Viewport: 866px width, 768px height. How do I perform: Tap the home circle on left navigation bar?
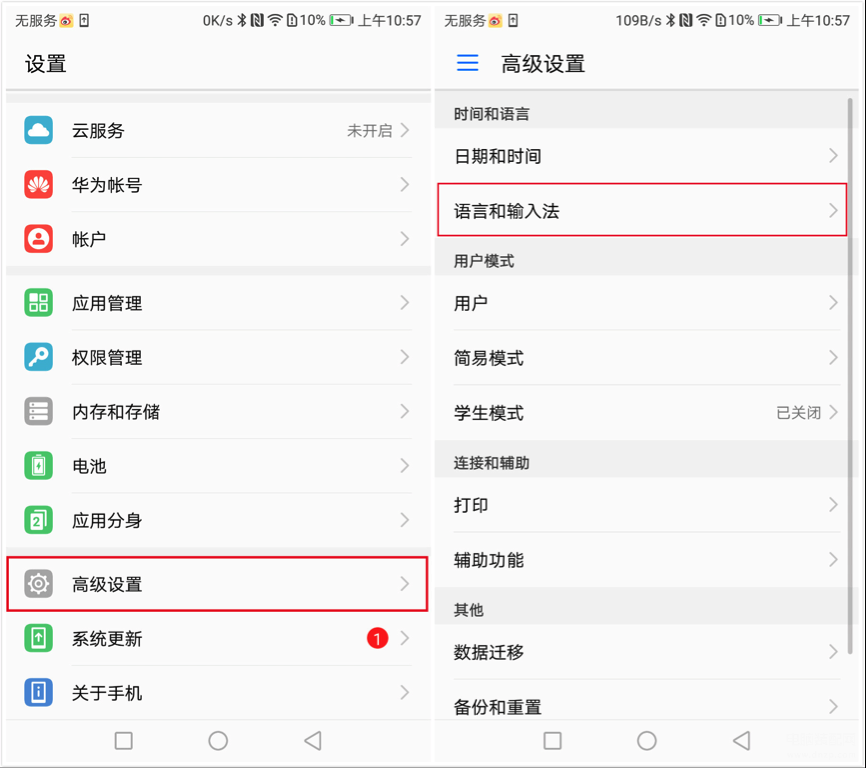pyautogui.click(x=218, y=740)
